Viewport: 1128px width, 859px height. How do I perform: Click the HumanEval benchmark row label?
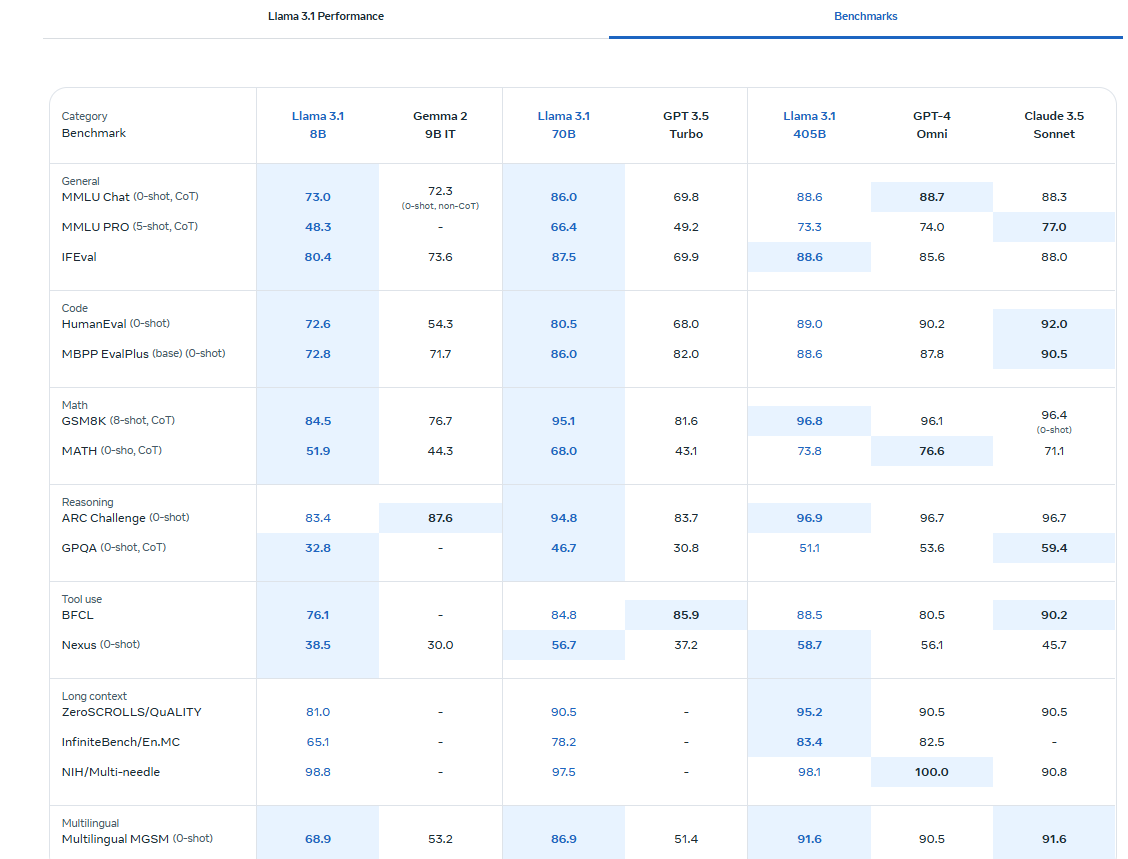click(x=116, y=324)
